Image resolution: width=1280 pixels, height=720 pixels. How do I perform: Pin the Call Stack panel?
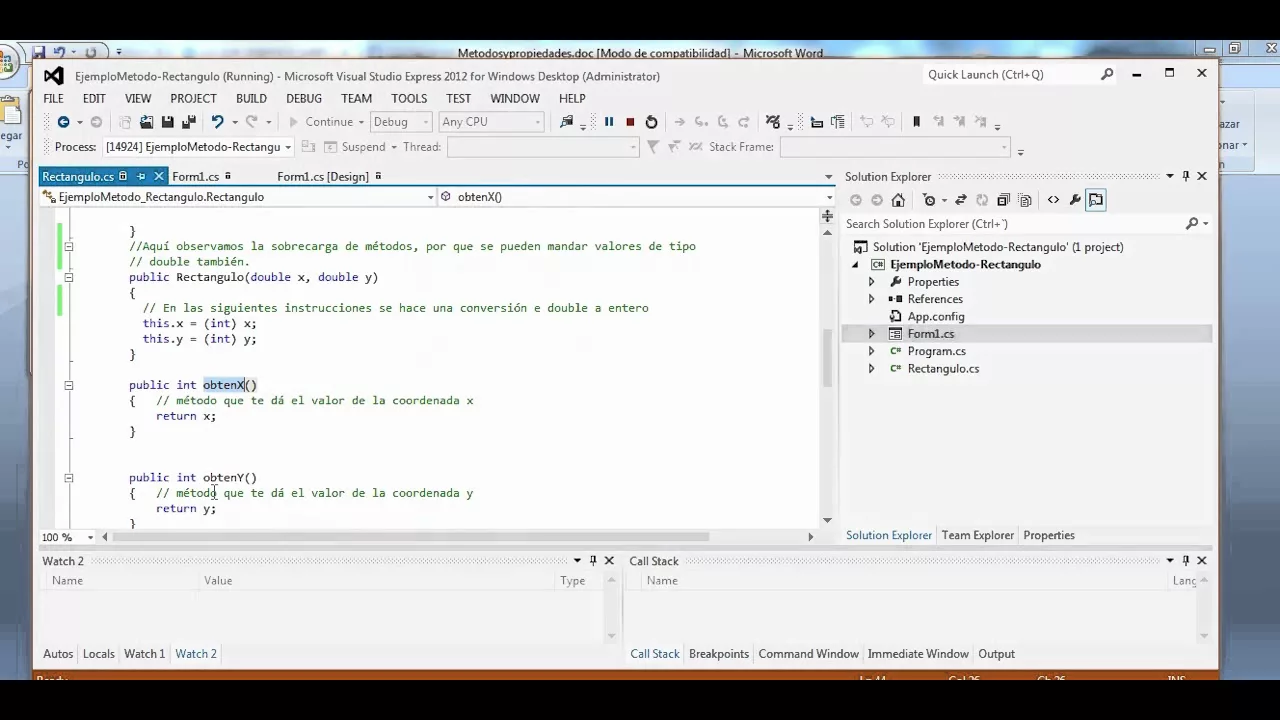tap(1186, 561)
